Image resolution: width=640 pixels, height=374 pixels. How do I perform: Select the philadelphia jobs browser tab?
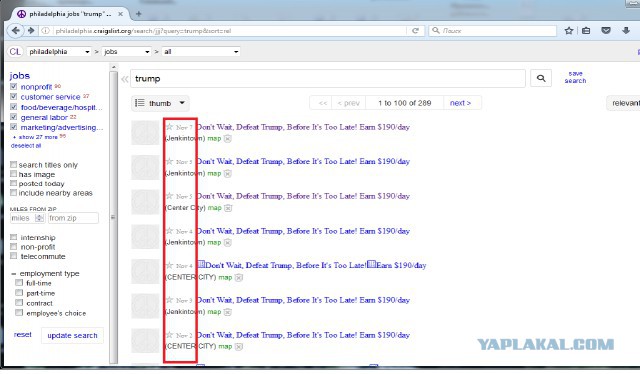69,14
